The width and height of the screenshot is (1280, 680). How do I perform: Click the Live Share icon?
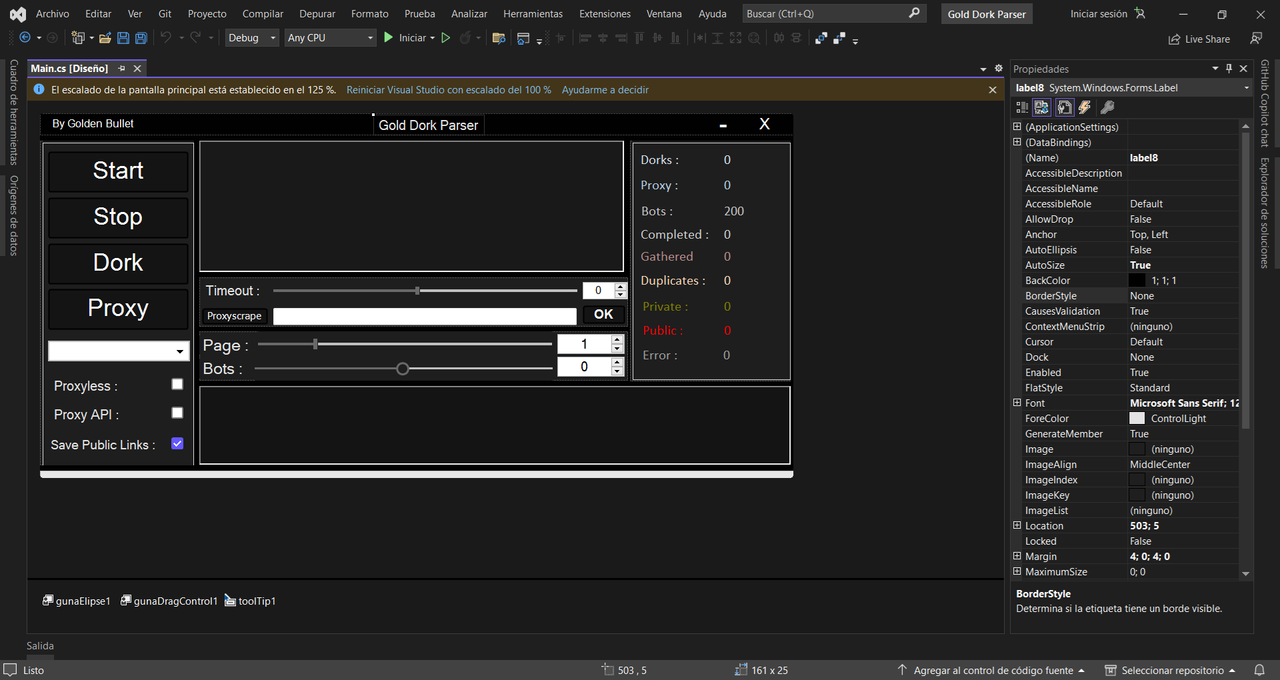[1199, 39]
